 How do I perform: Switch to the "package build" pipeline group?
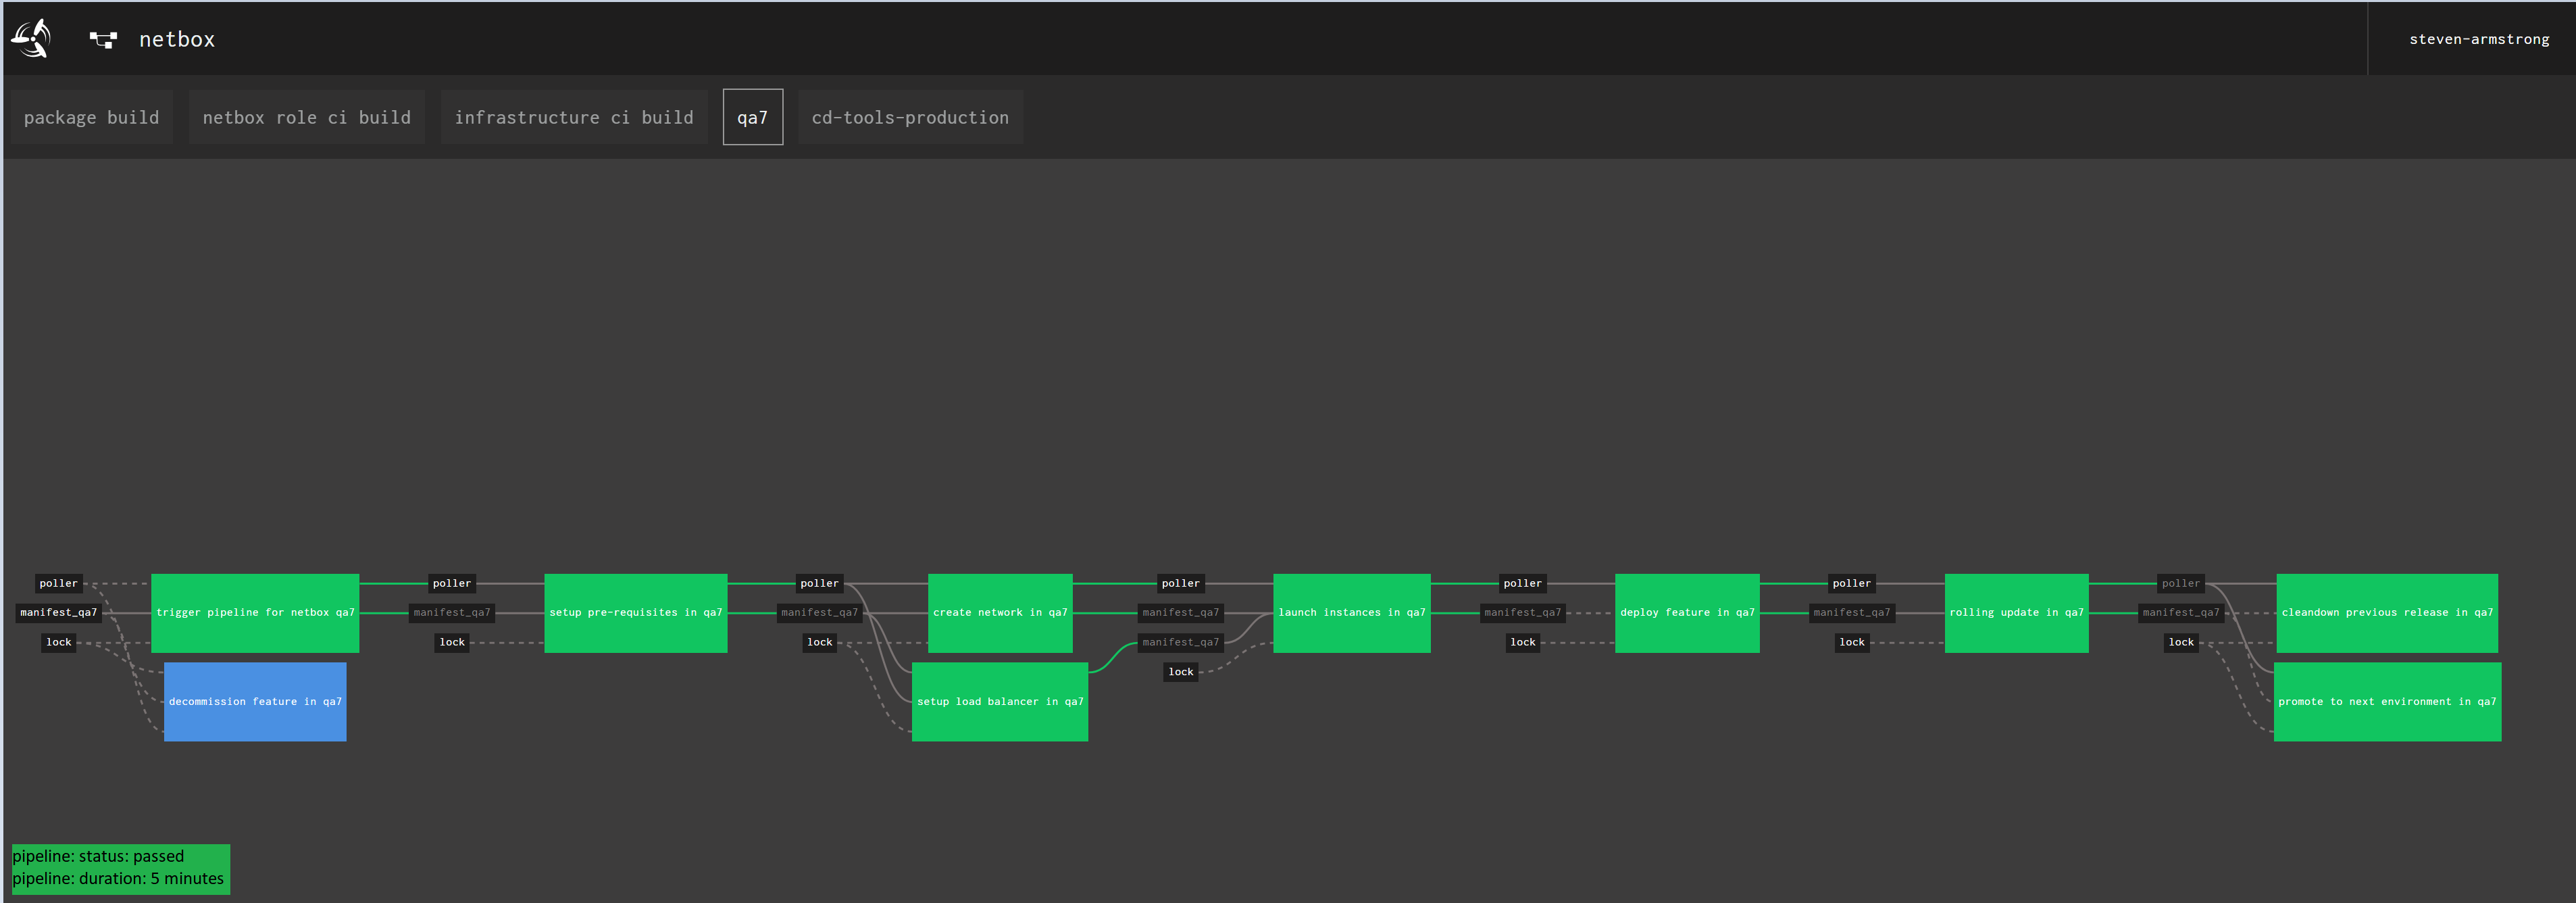click(x=91, y=116)
